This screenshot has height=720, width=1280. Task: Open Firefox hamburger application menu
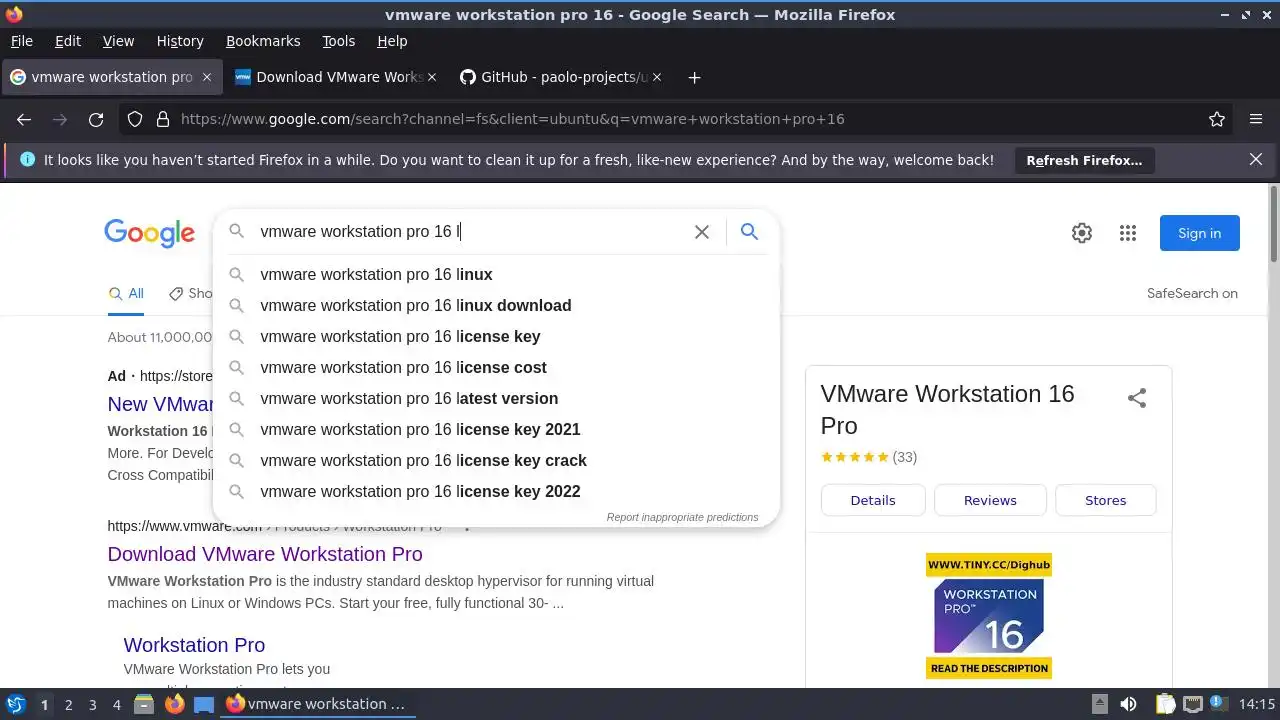1256,119
